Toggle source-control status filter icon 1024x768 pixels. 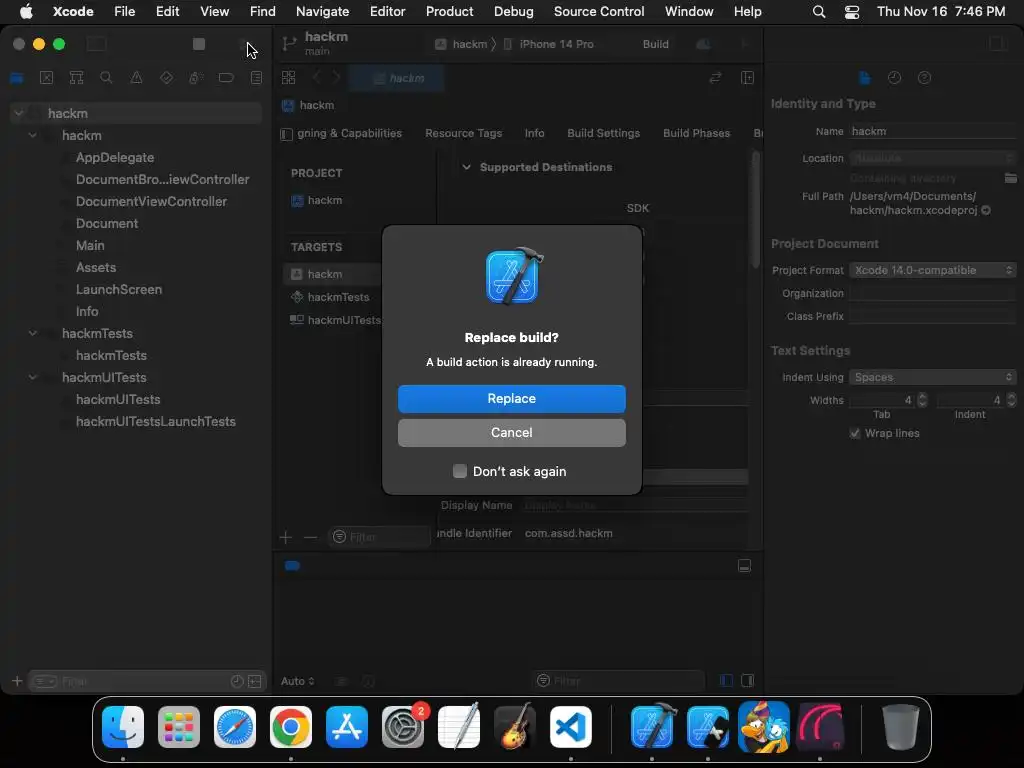255,681
